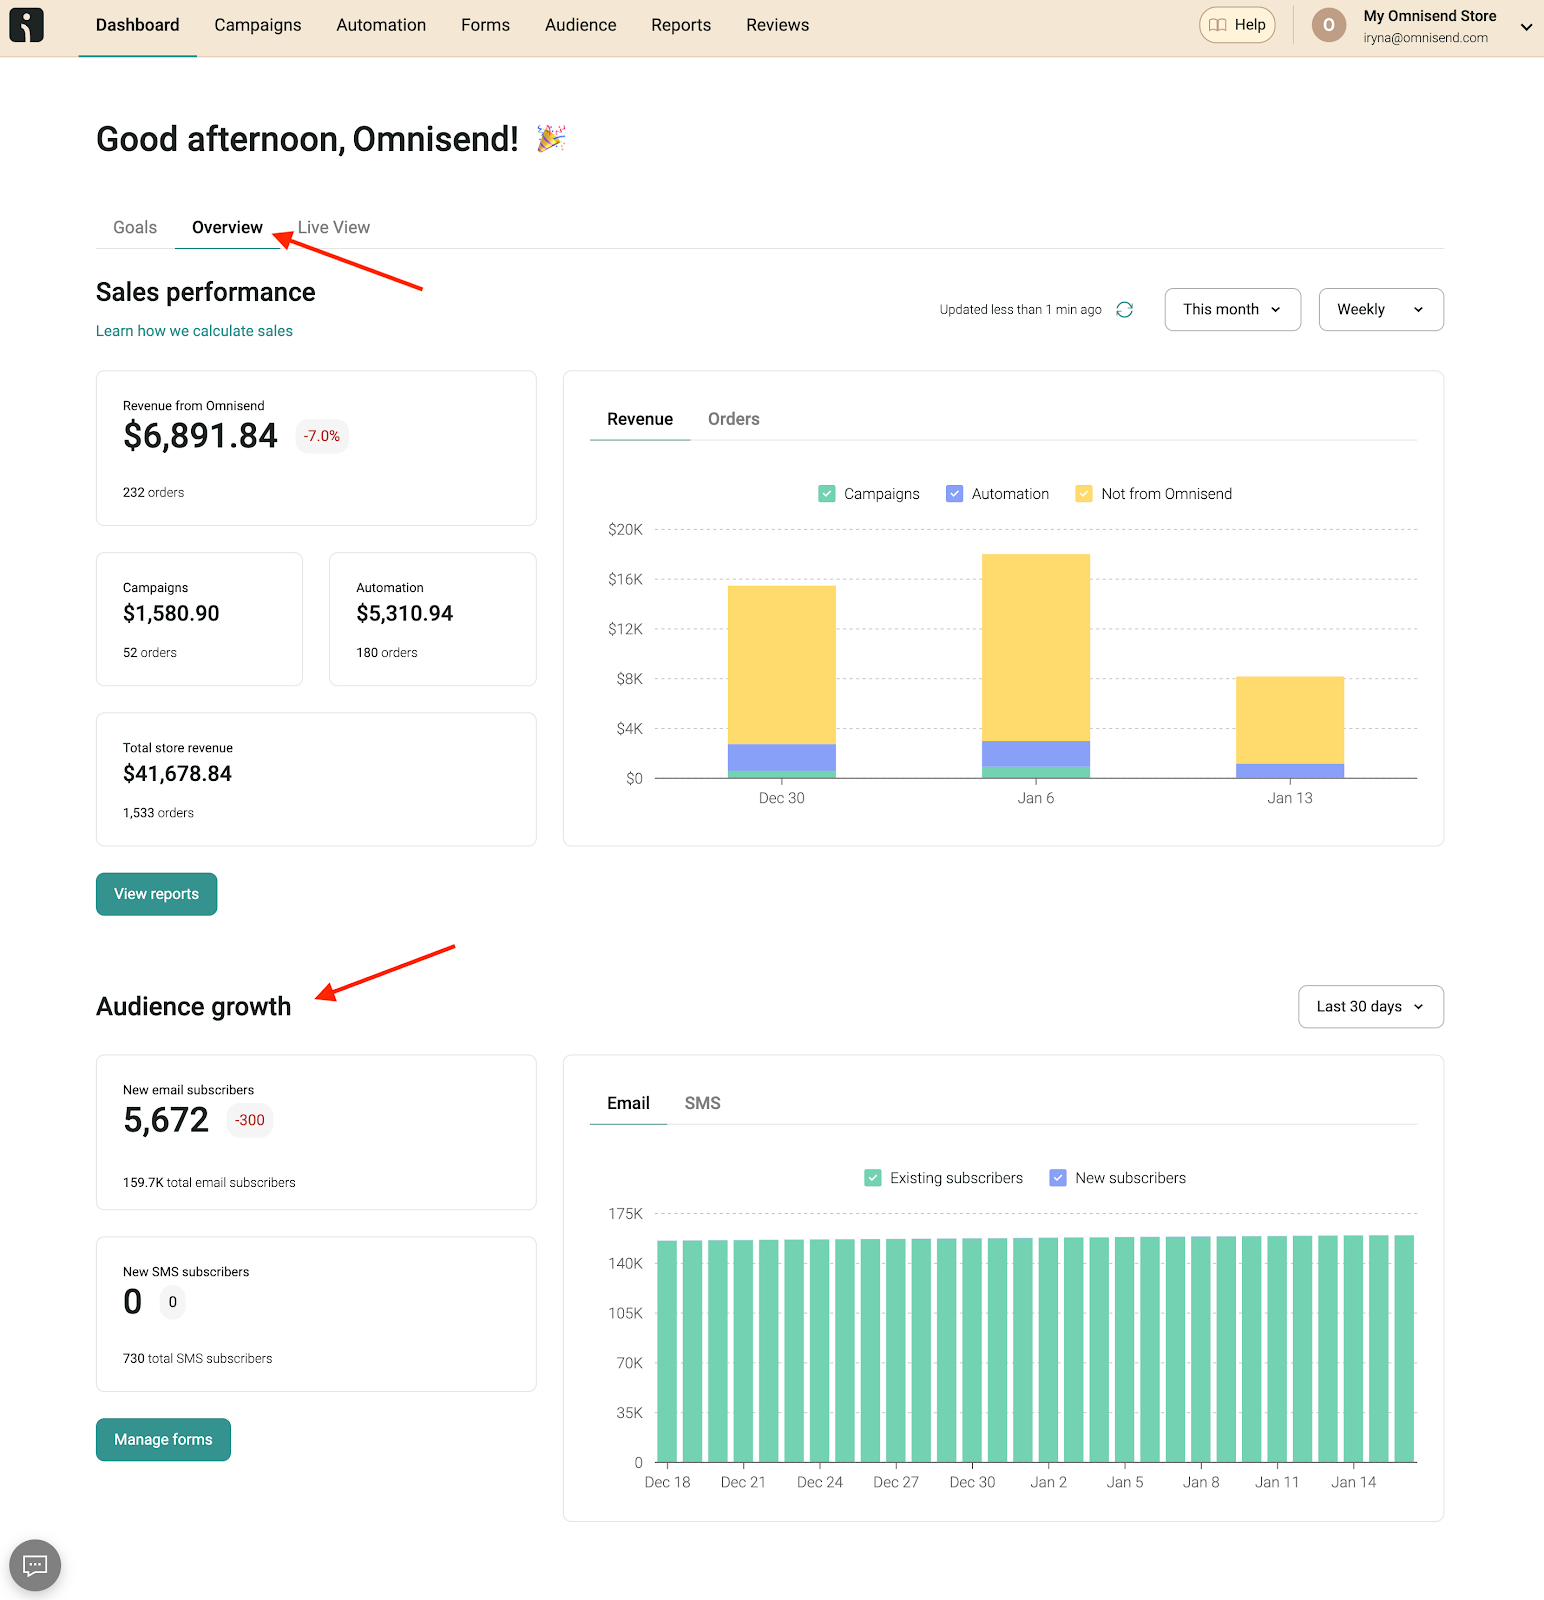The width and height of the screenshot is (1544, 1600).
Task: Switch to the Goals tab
Action: (135, 228)
